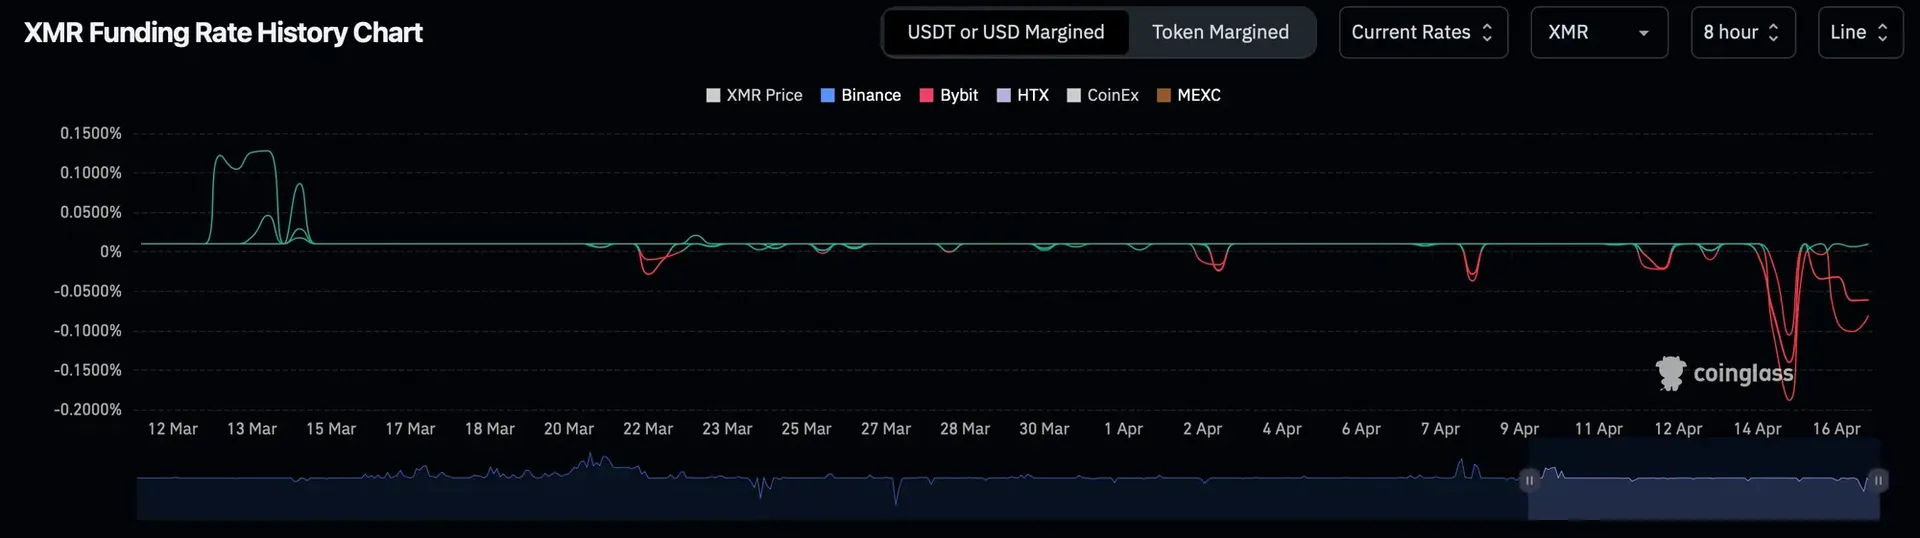Viewport: 1920px width, 538px height.
Task: Toggle MEXC legend entry
Action: click(1188, 95)
